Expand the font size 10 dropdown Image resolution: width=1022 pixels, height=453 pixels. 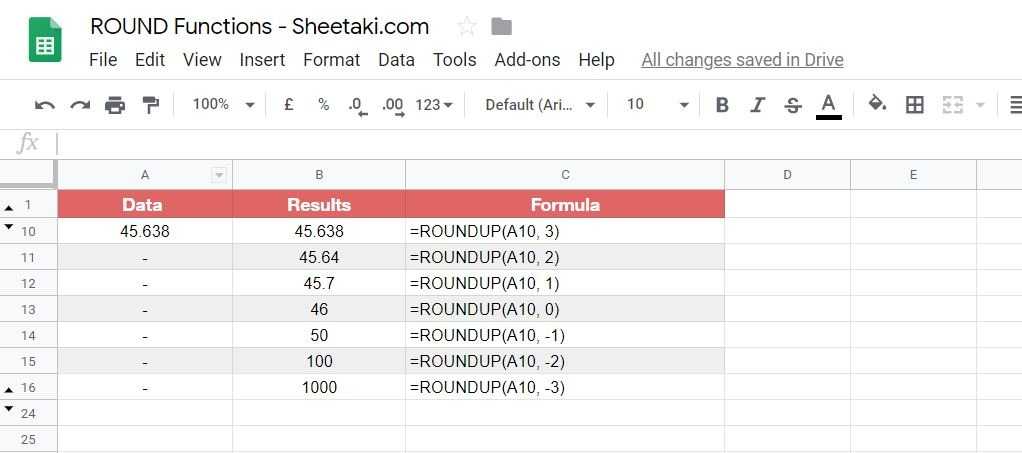[x=657, y=104]
